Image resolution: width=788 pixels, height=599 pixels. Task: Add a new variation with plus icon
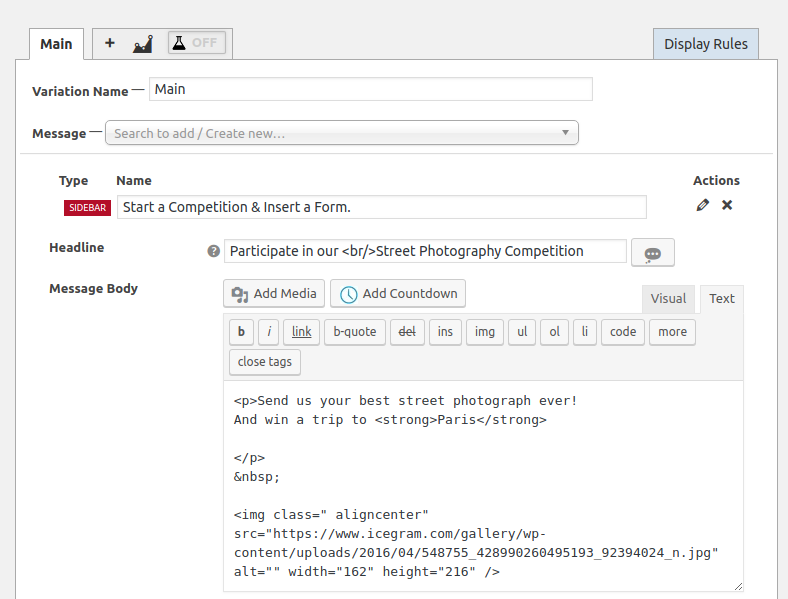110,43
